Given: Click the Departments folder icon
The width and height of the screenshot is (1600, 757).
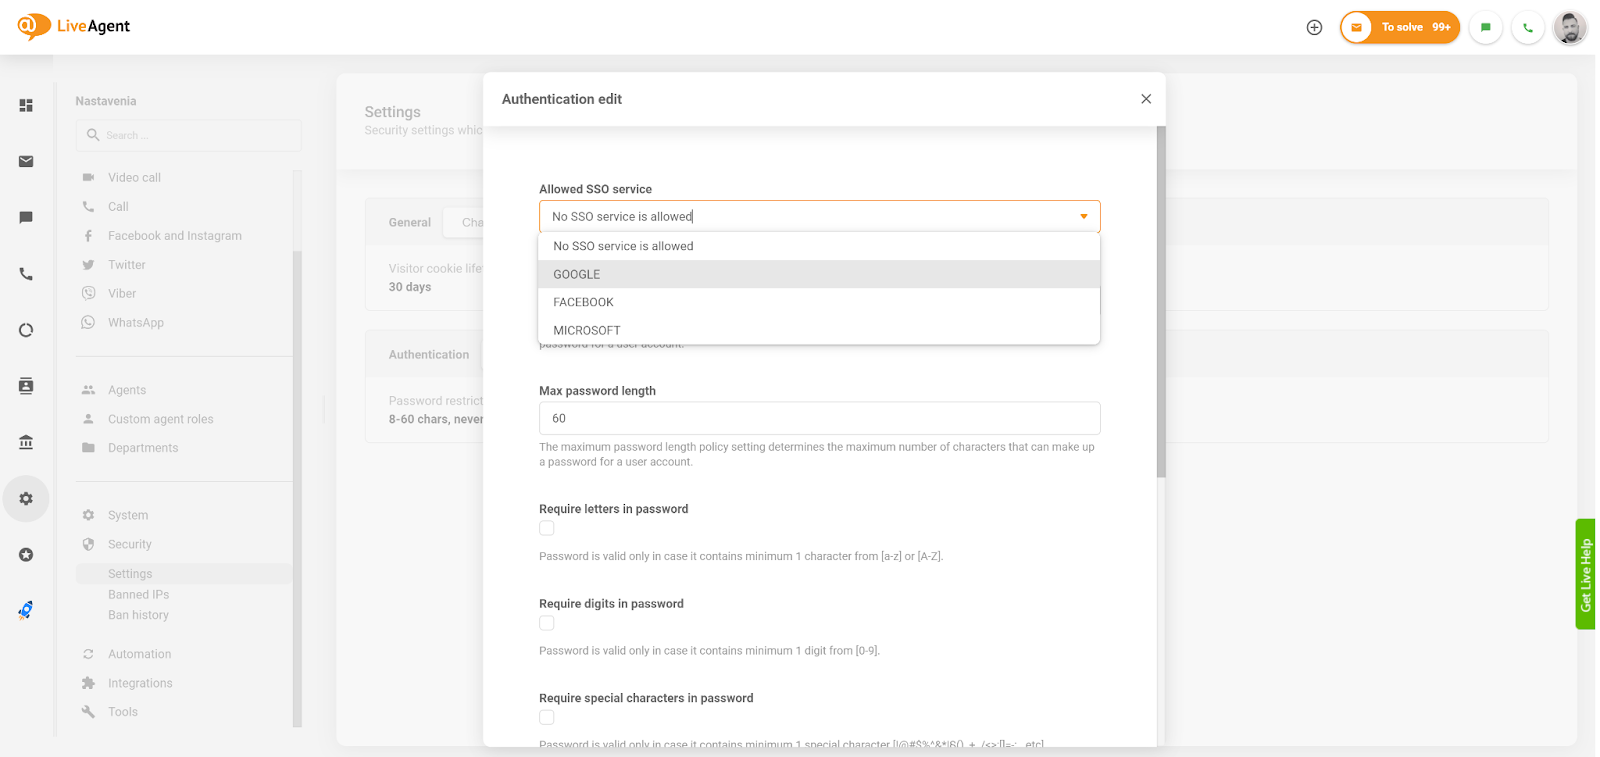Looking at the screenshot, I should 88,447.
